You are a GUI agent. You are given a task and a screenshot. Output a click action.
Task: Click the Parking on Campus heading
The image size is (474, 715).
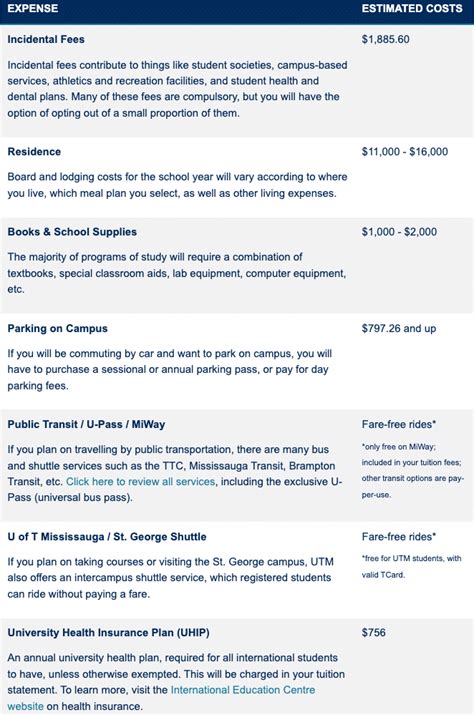pos(57,328)
